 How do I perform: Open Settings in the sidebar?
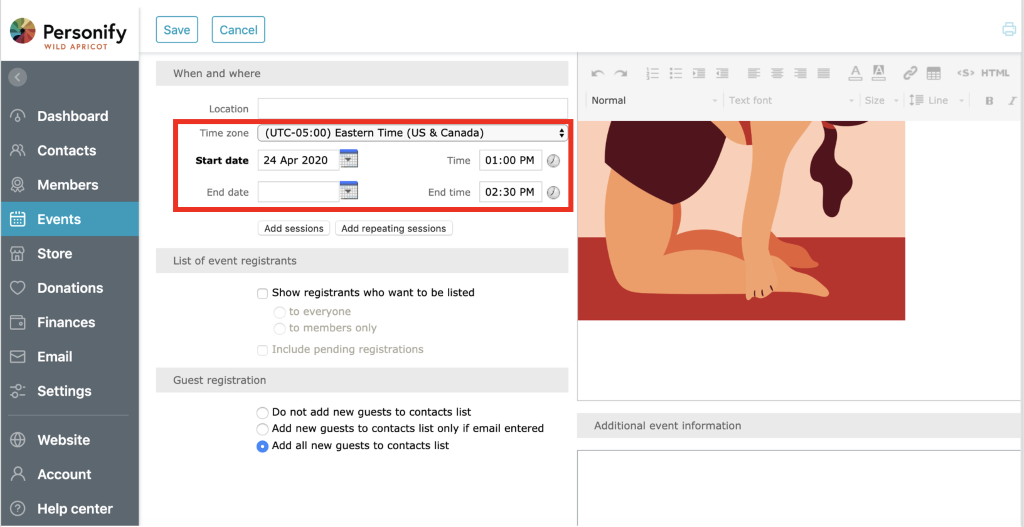point(69,391)
